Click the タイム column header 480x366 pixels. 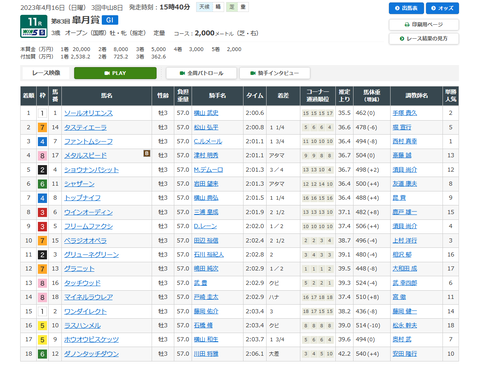[x=255, y=96]
